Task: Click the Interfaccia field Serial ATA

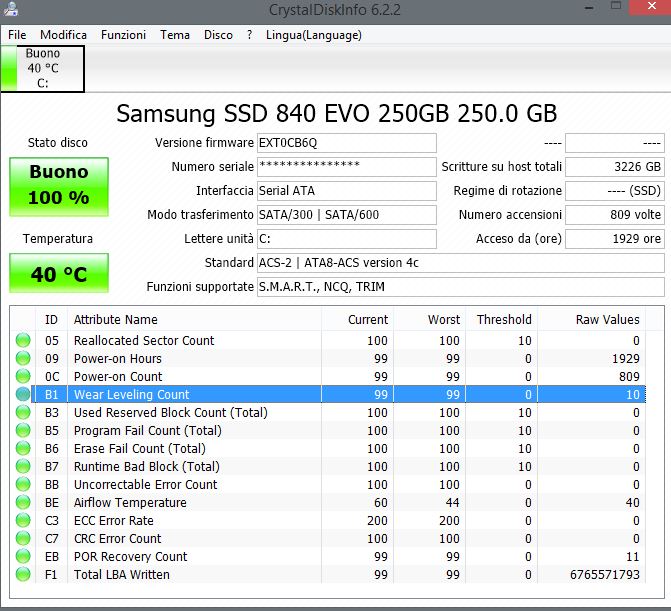Action: (x=347, y=191)
